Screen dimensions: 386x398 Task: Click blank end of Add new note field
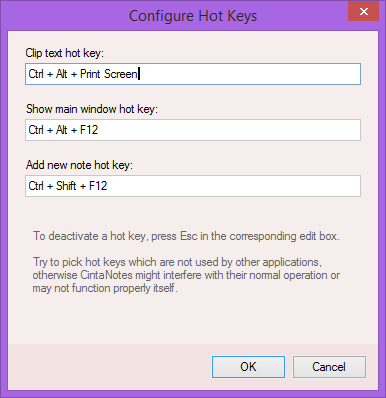pyautogui.click(x=233, y=186)
